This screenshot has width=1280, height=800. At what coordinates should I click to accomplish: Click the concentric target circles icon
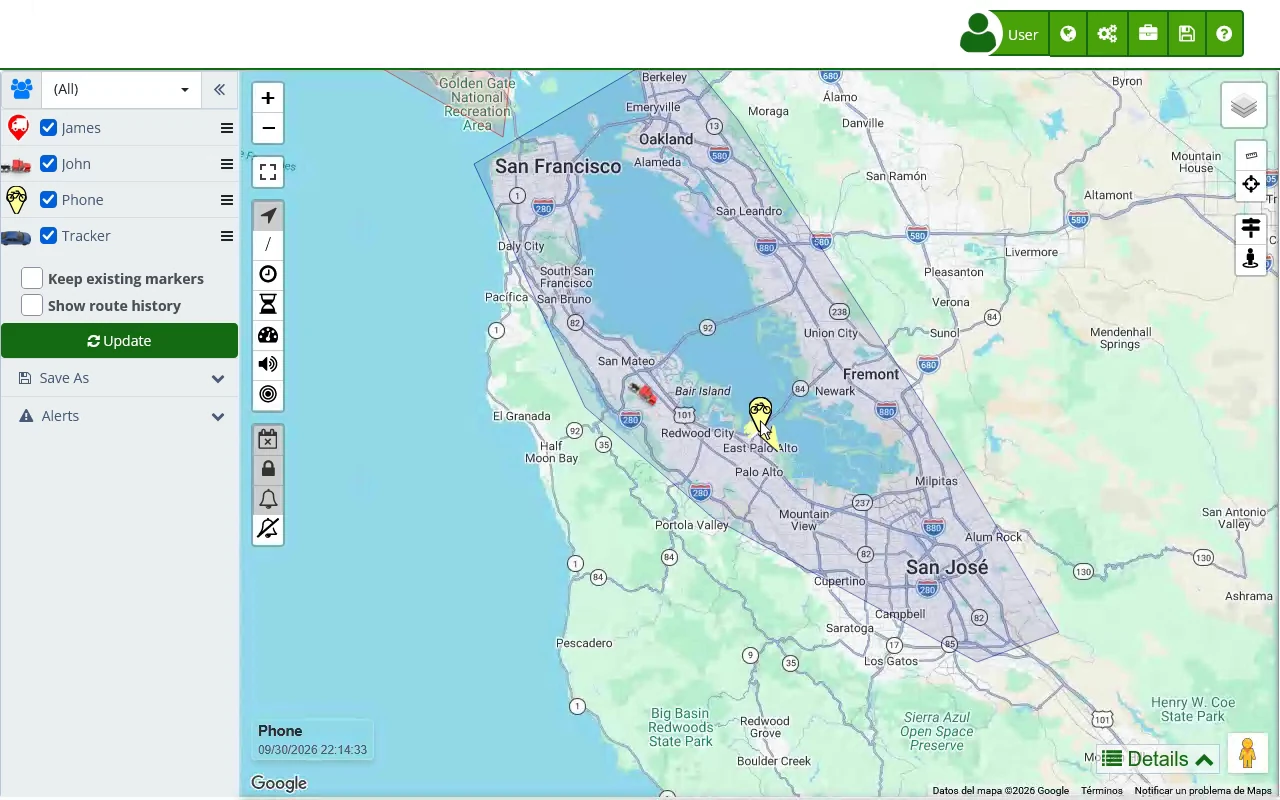(268, 394)
